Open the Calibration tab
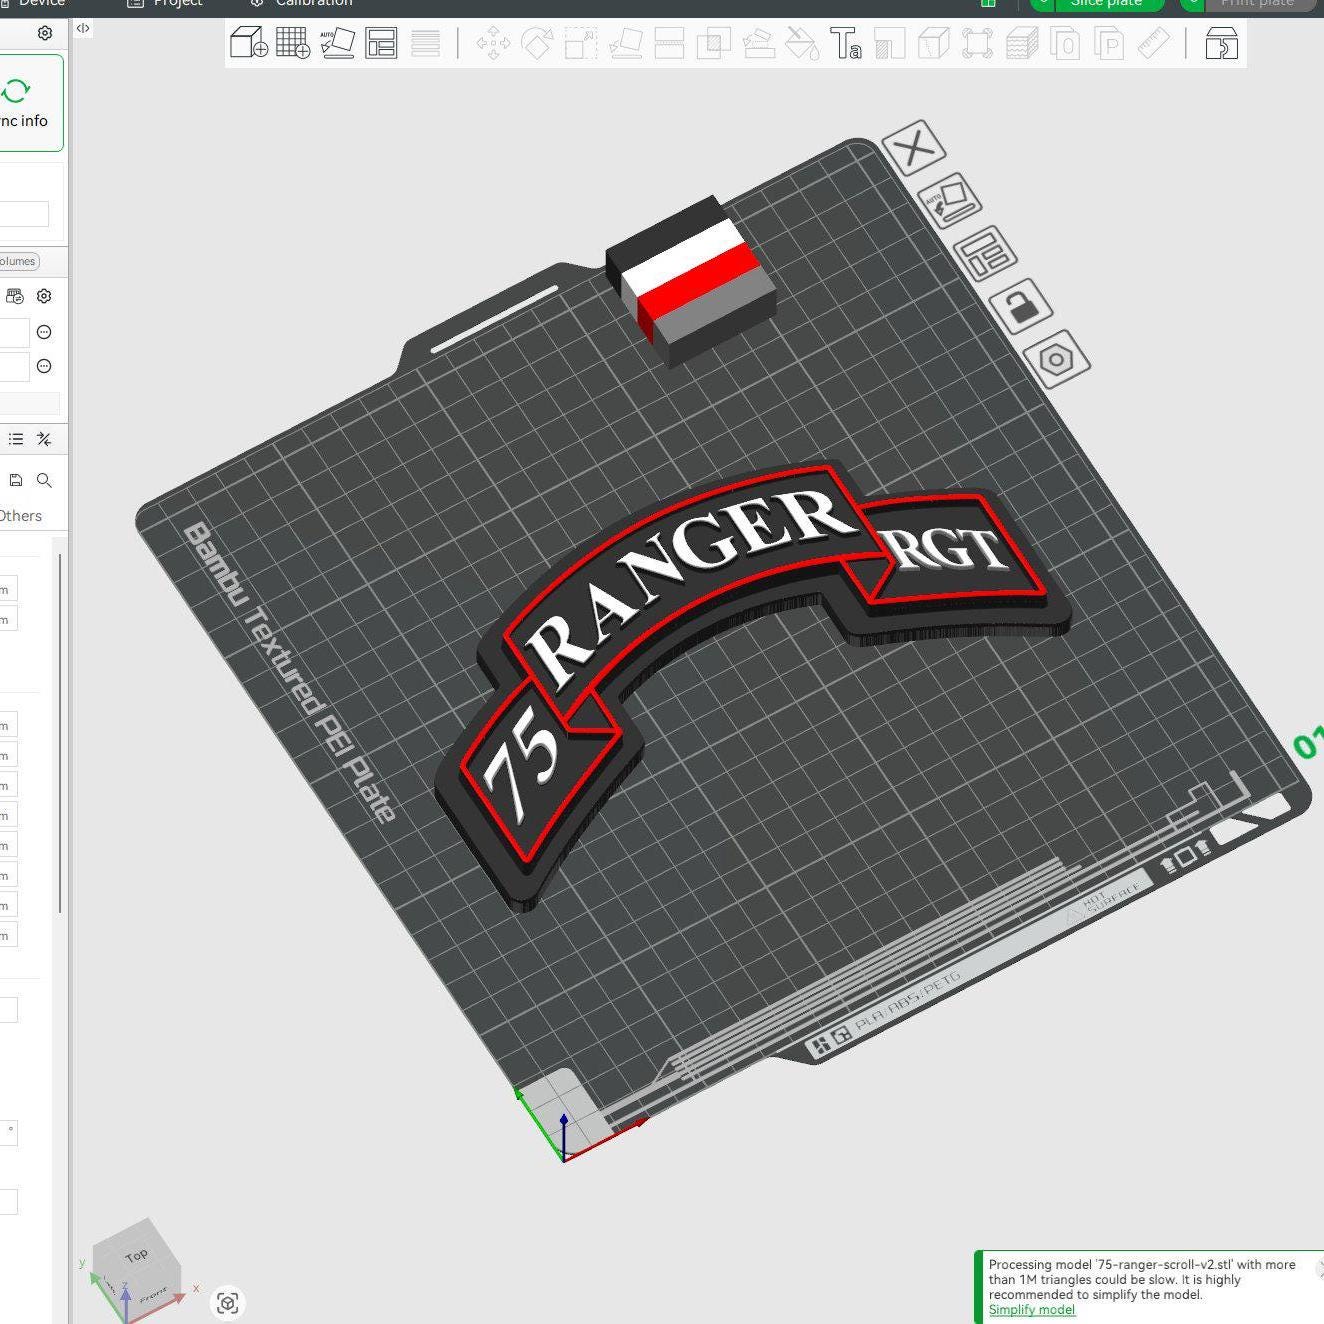1324x1324 pixels. (302, 4)
